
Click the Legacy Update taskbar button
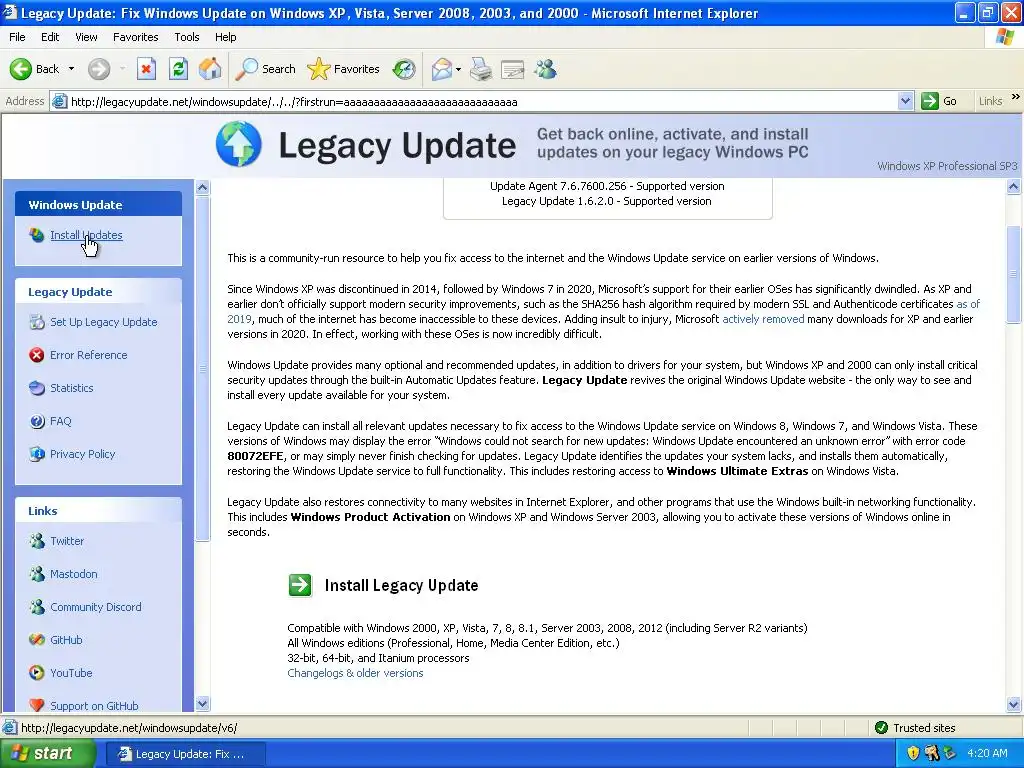[x=186, y=754]
